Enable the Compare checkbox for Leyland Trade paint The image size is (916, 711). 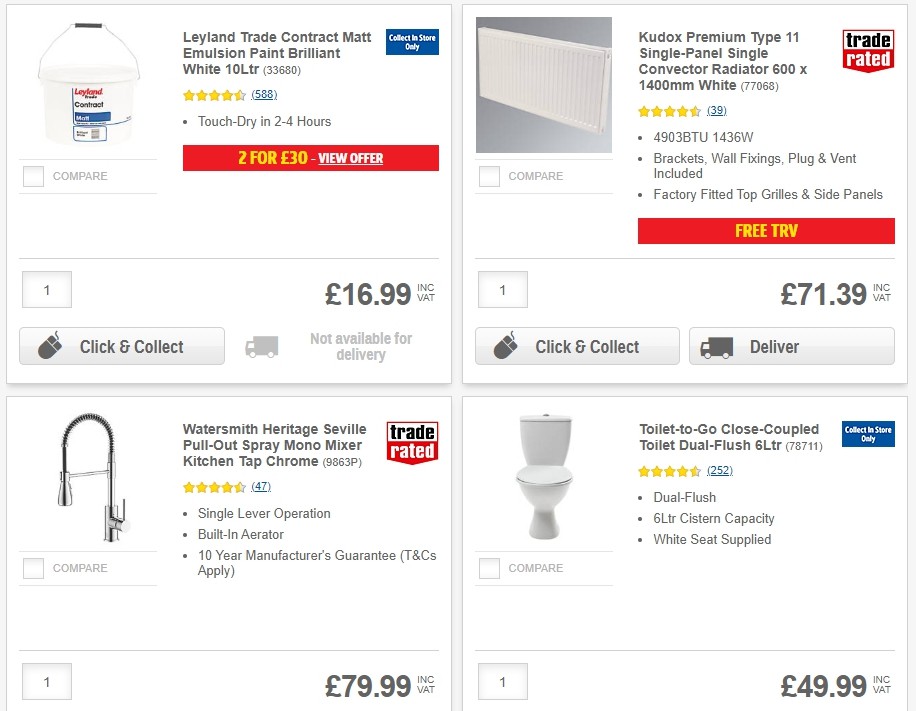[x=33, y=176]
